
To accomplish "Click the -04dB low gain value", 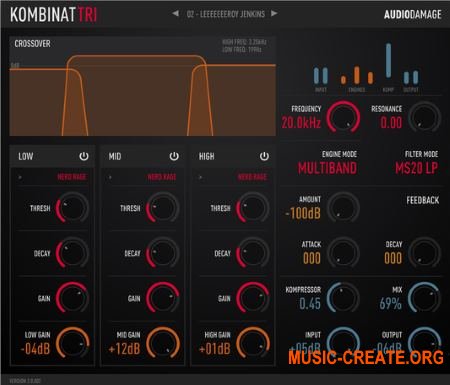I will click(35, 349).
